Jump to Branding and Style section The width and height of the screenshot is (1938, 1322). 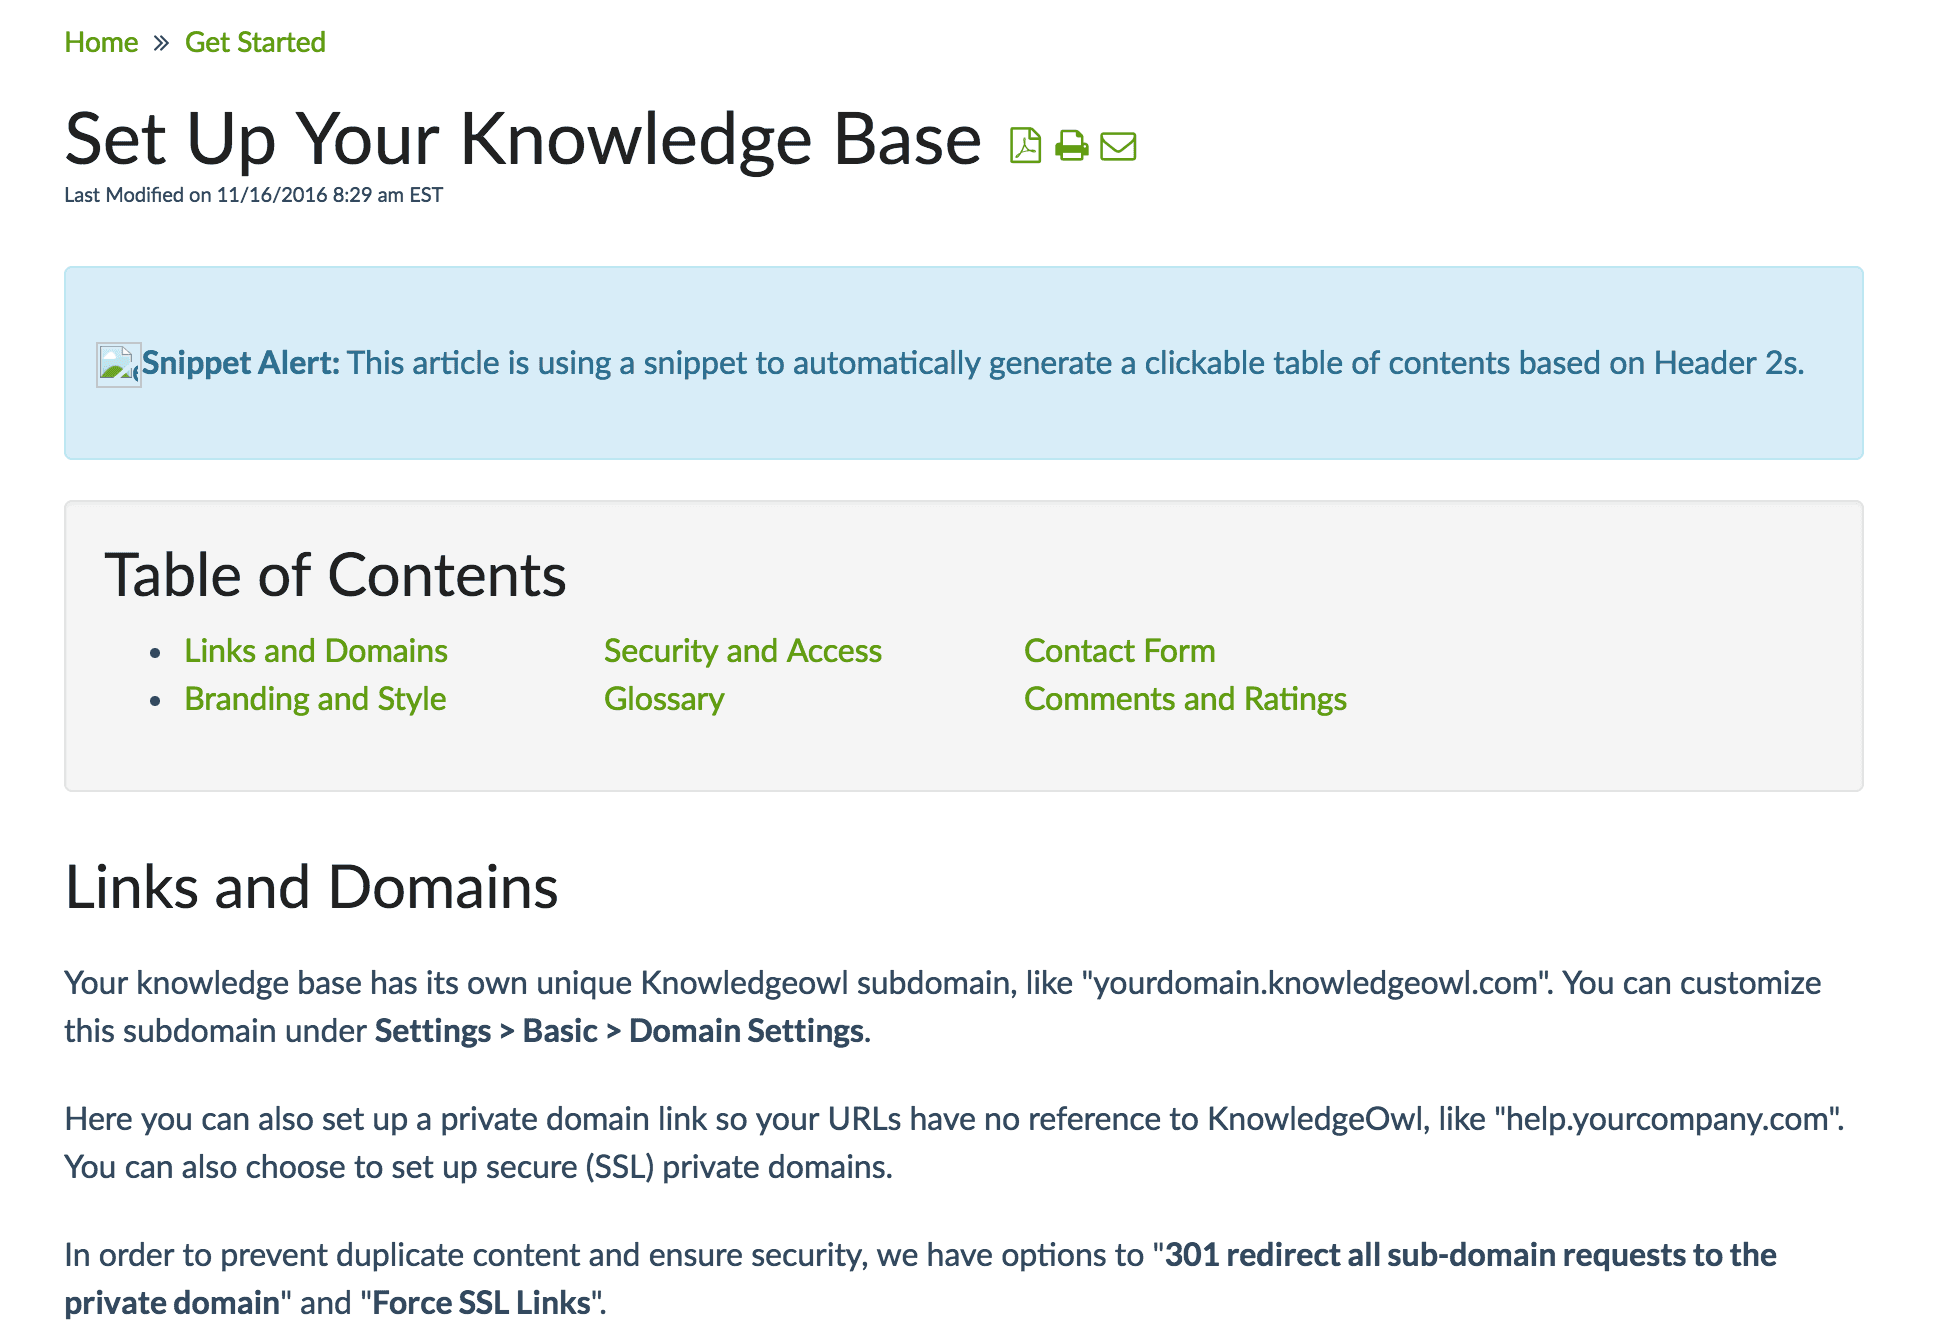[315, 699]
